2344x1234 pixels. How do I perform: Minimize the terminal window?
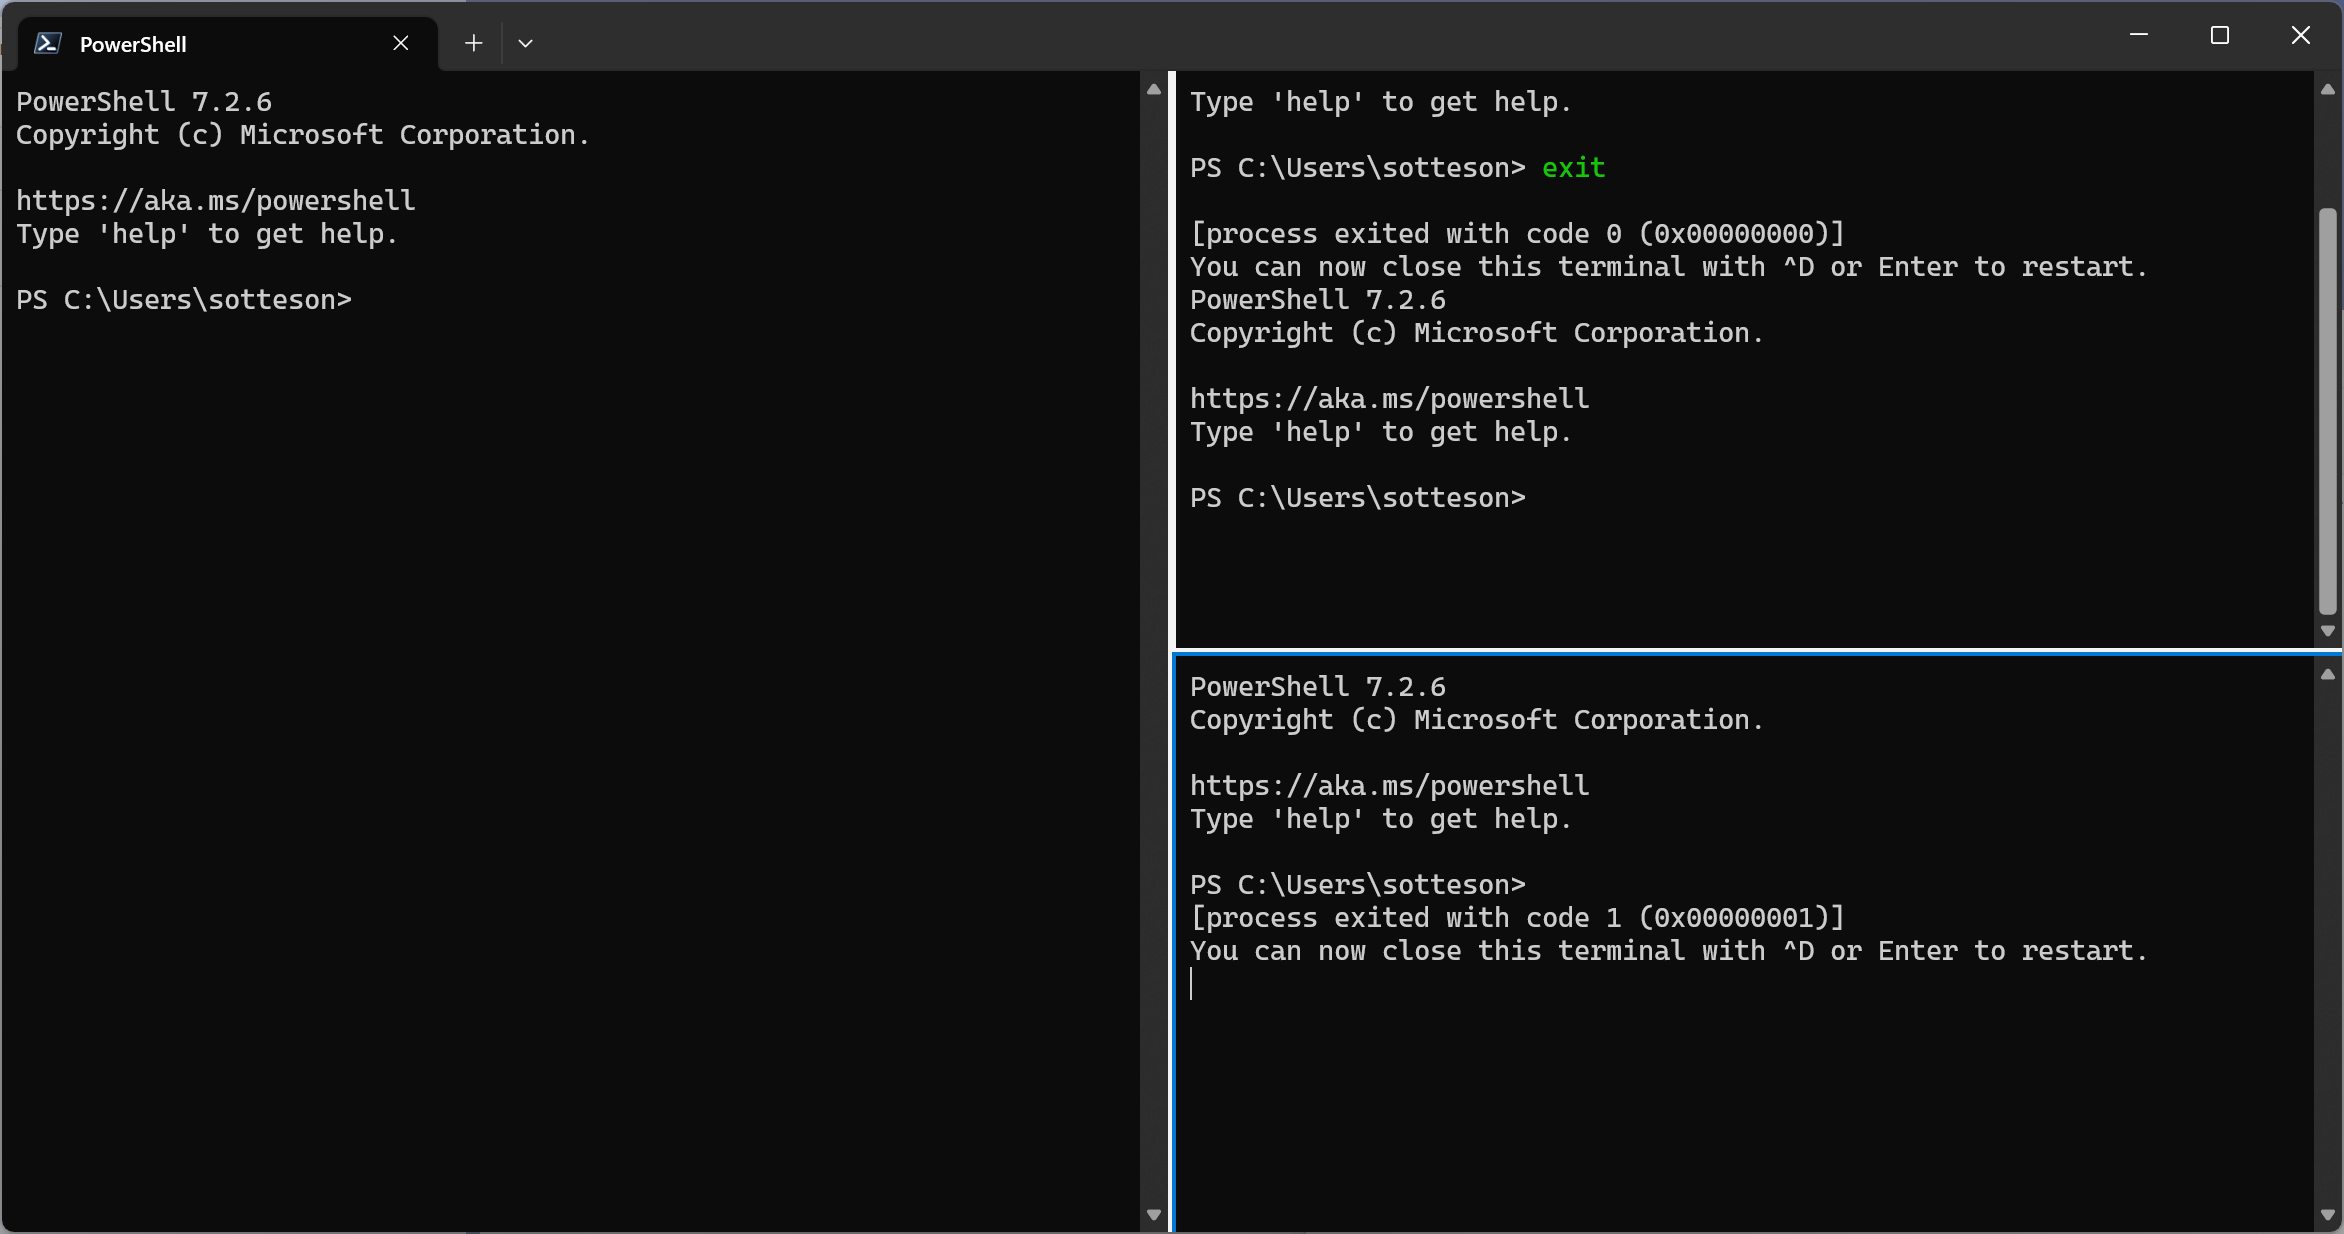click(x=2139, y=35)
